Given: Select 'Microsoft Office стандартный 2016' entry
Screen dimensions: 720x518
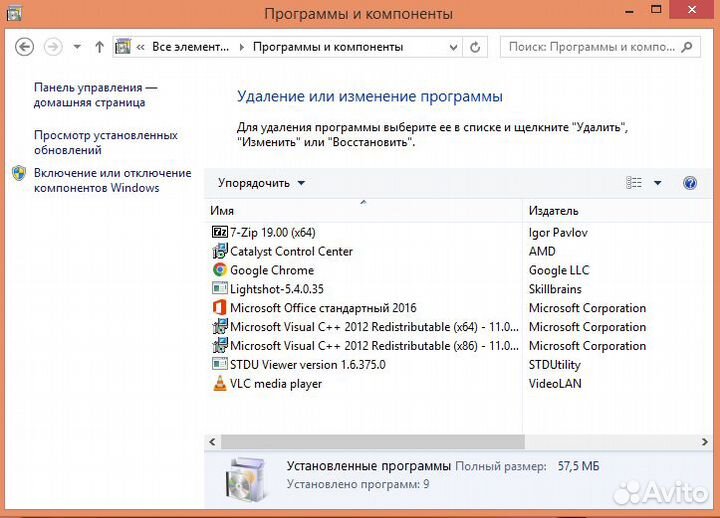Looking at the screenshot, I should (x=323, y=308).
